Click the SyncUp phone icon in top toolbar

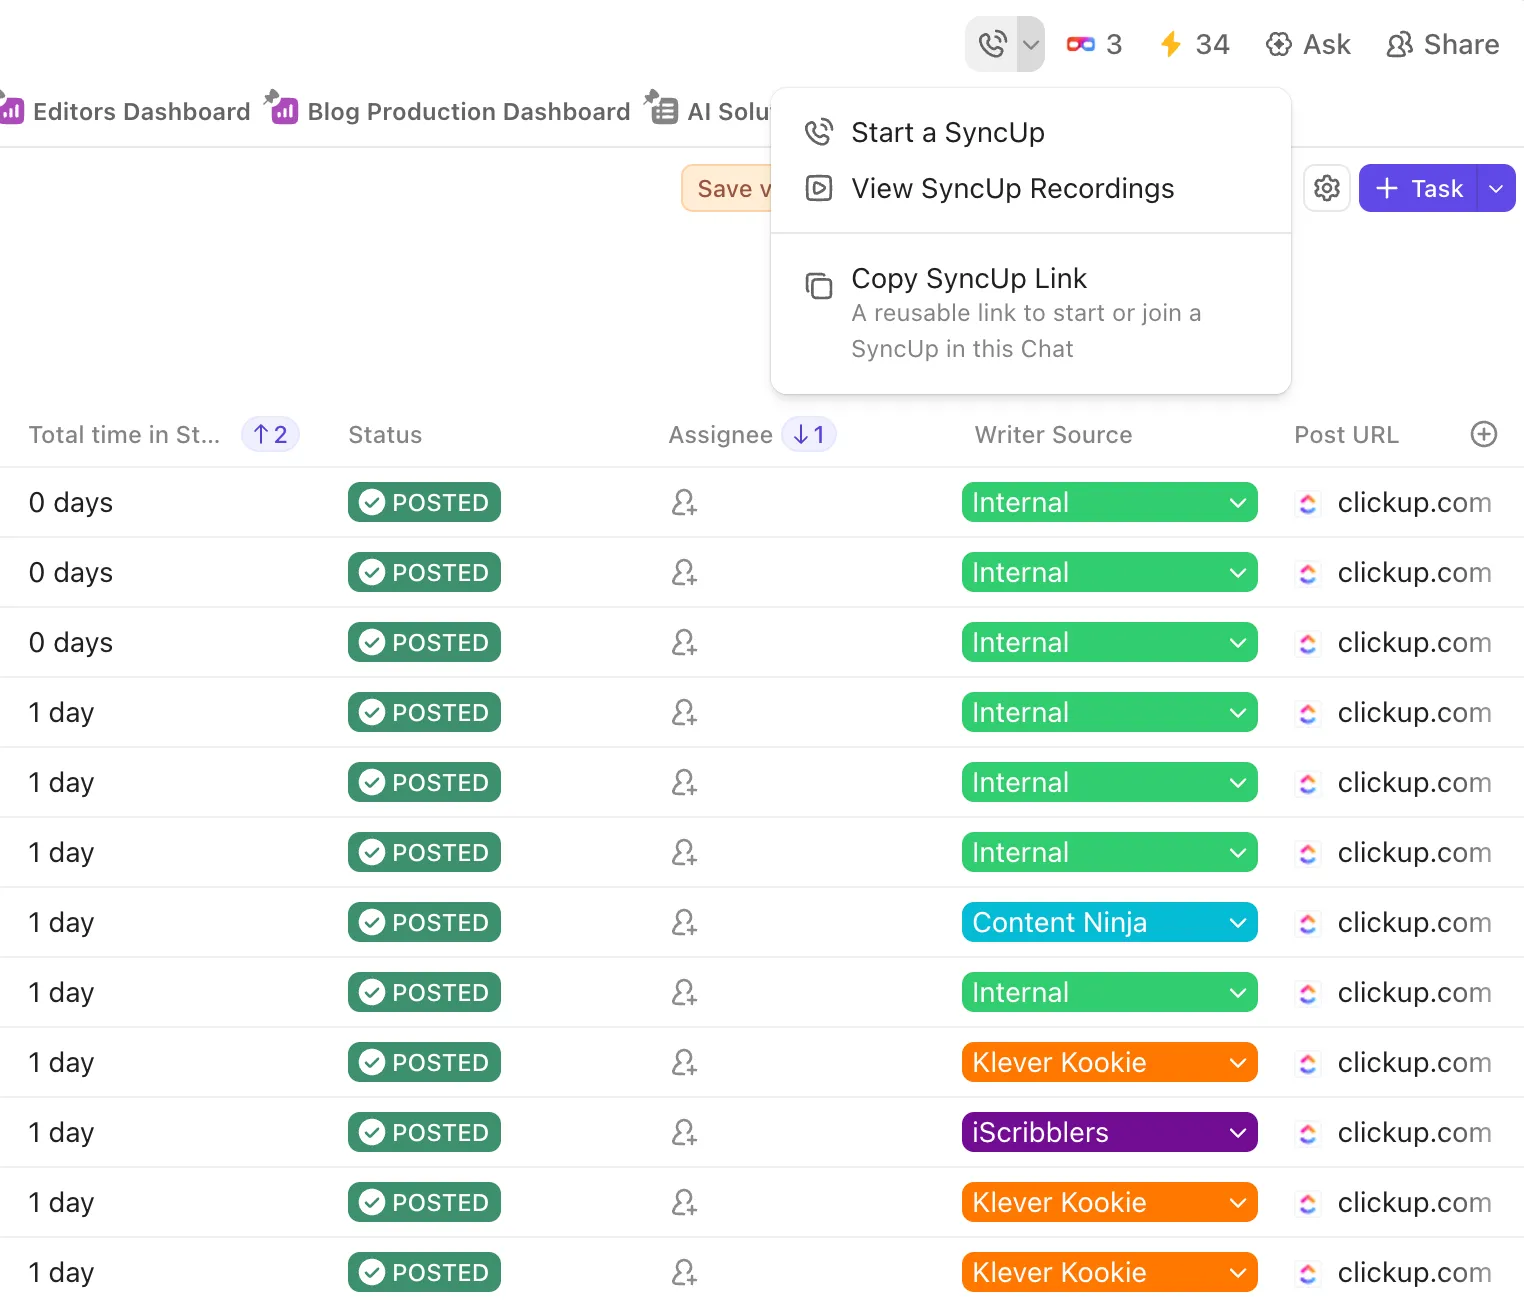click(991, 44)
